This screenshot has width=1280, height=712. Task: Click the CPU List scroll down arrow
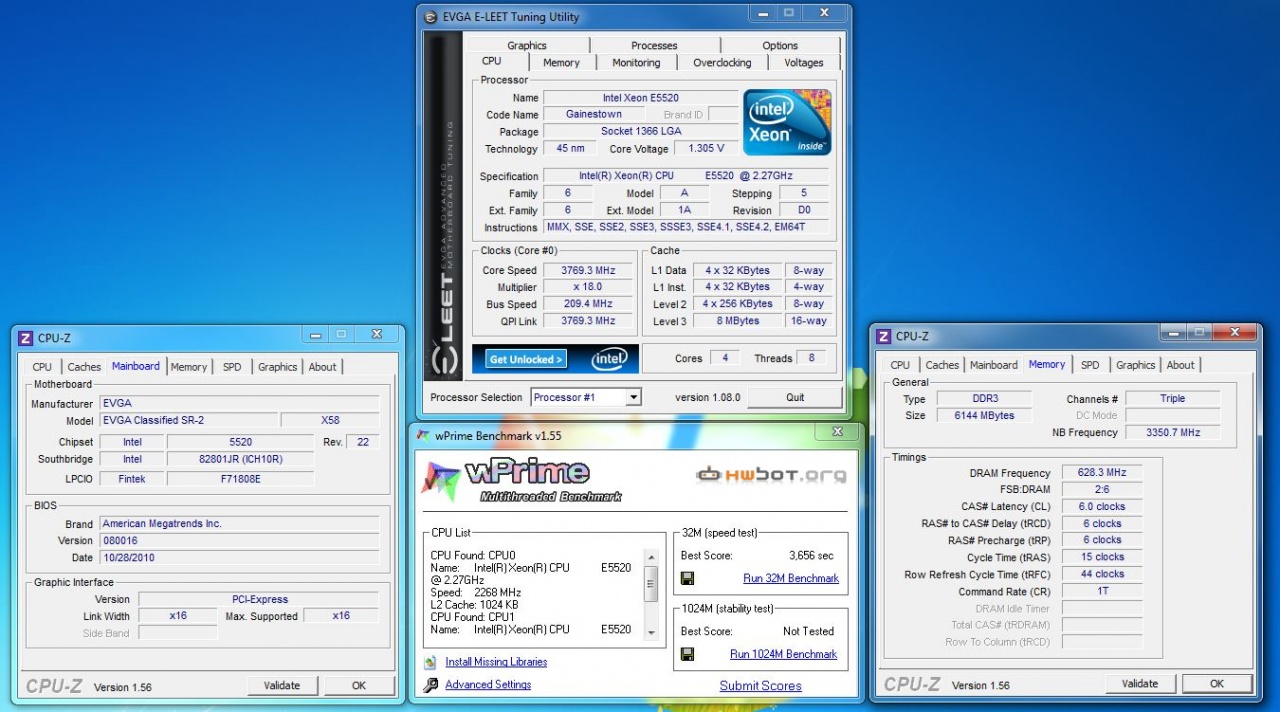point(651,633)
